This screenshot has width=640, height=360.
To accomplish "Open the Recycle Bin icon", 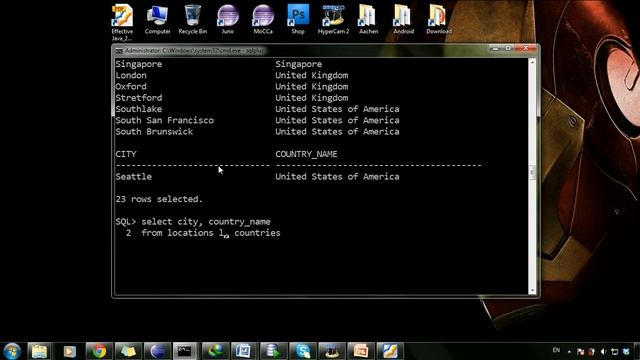I will 192,20.
